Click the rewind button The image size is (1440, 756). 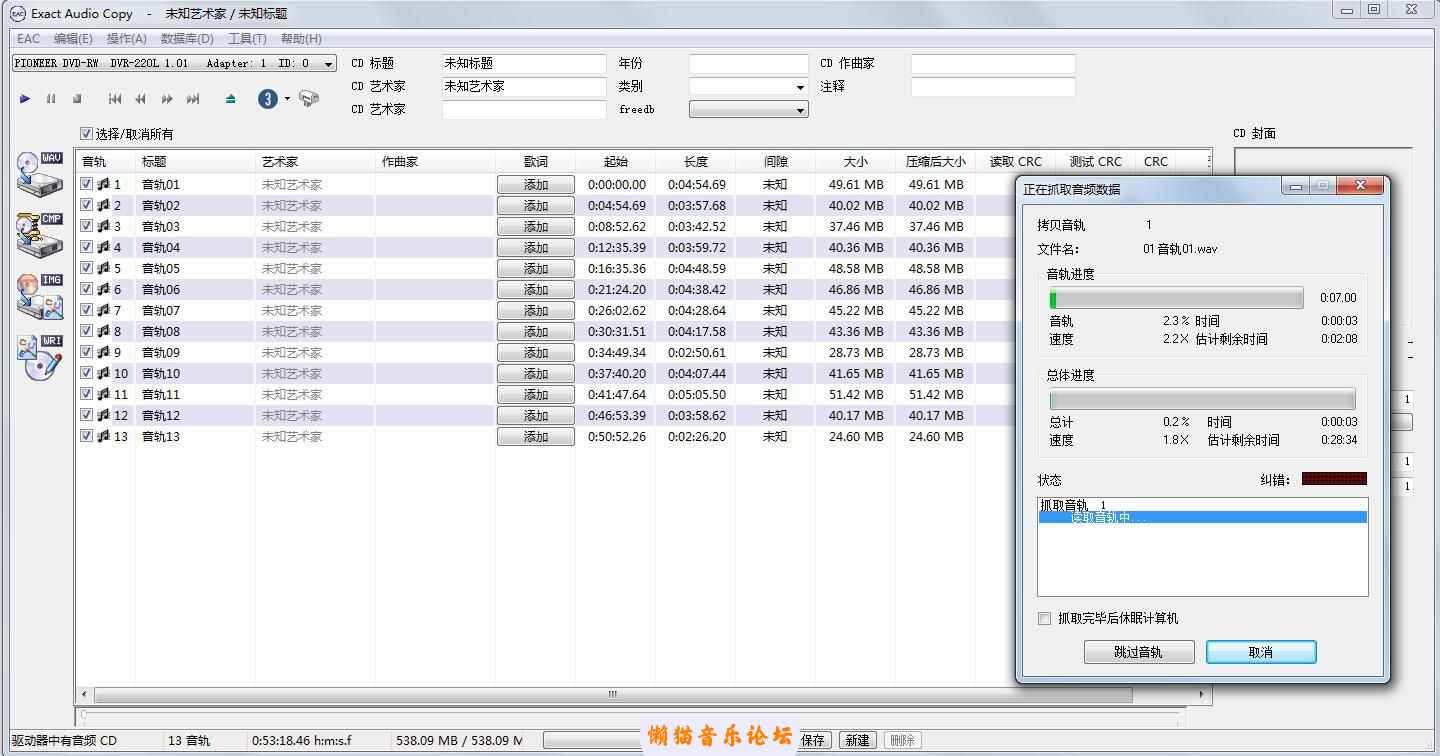[141, 99]
